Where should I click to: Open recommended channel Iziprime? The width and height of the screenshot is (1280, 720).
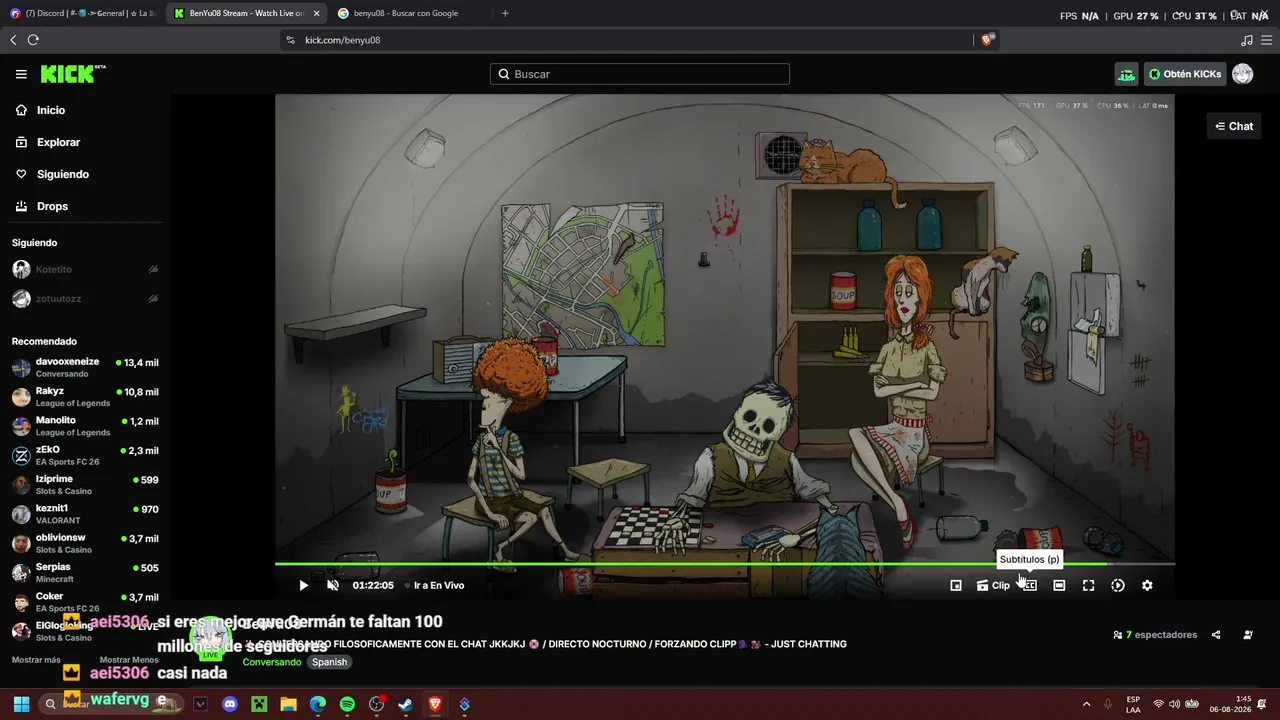[85, 484]
